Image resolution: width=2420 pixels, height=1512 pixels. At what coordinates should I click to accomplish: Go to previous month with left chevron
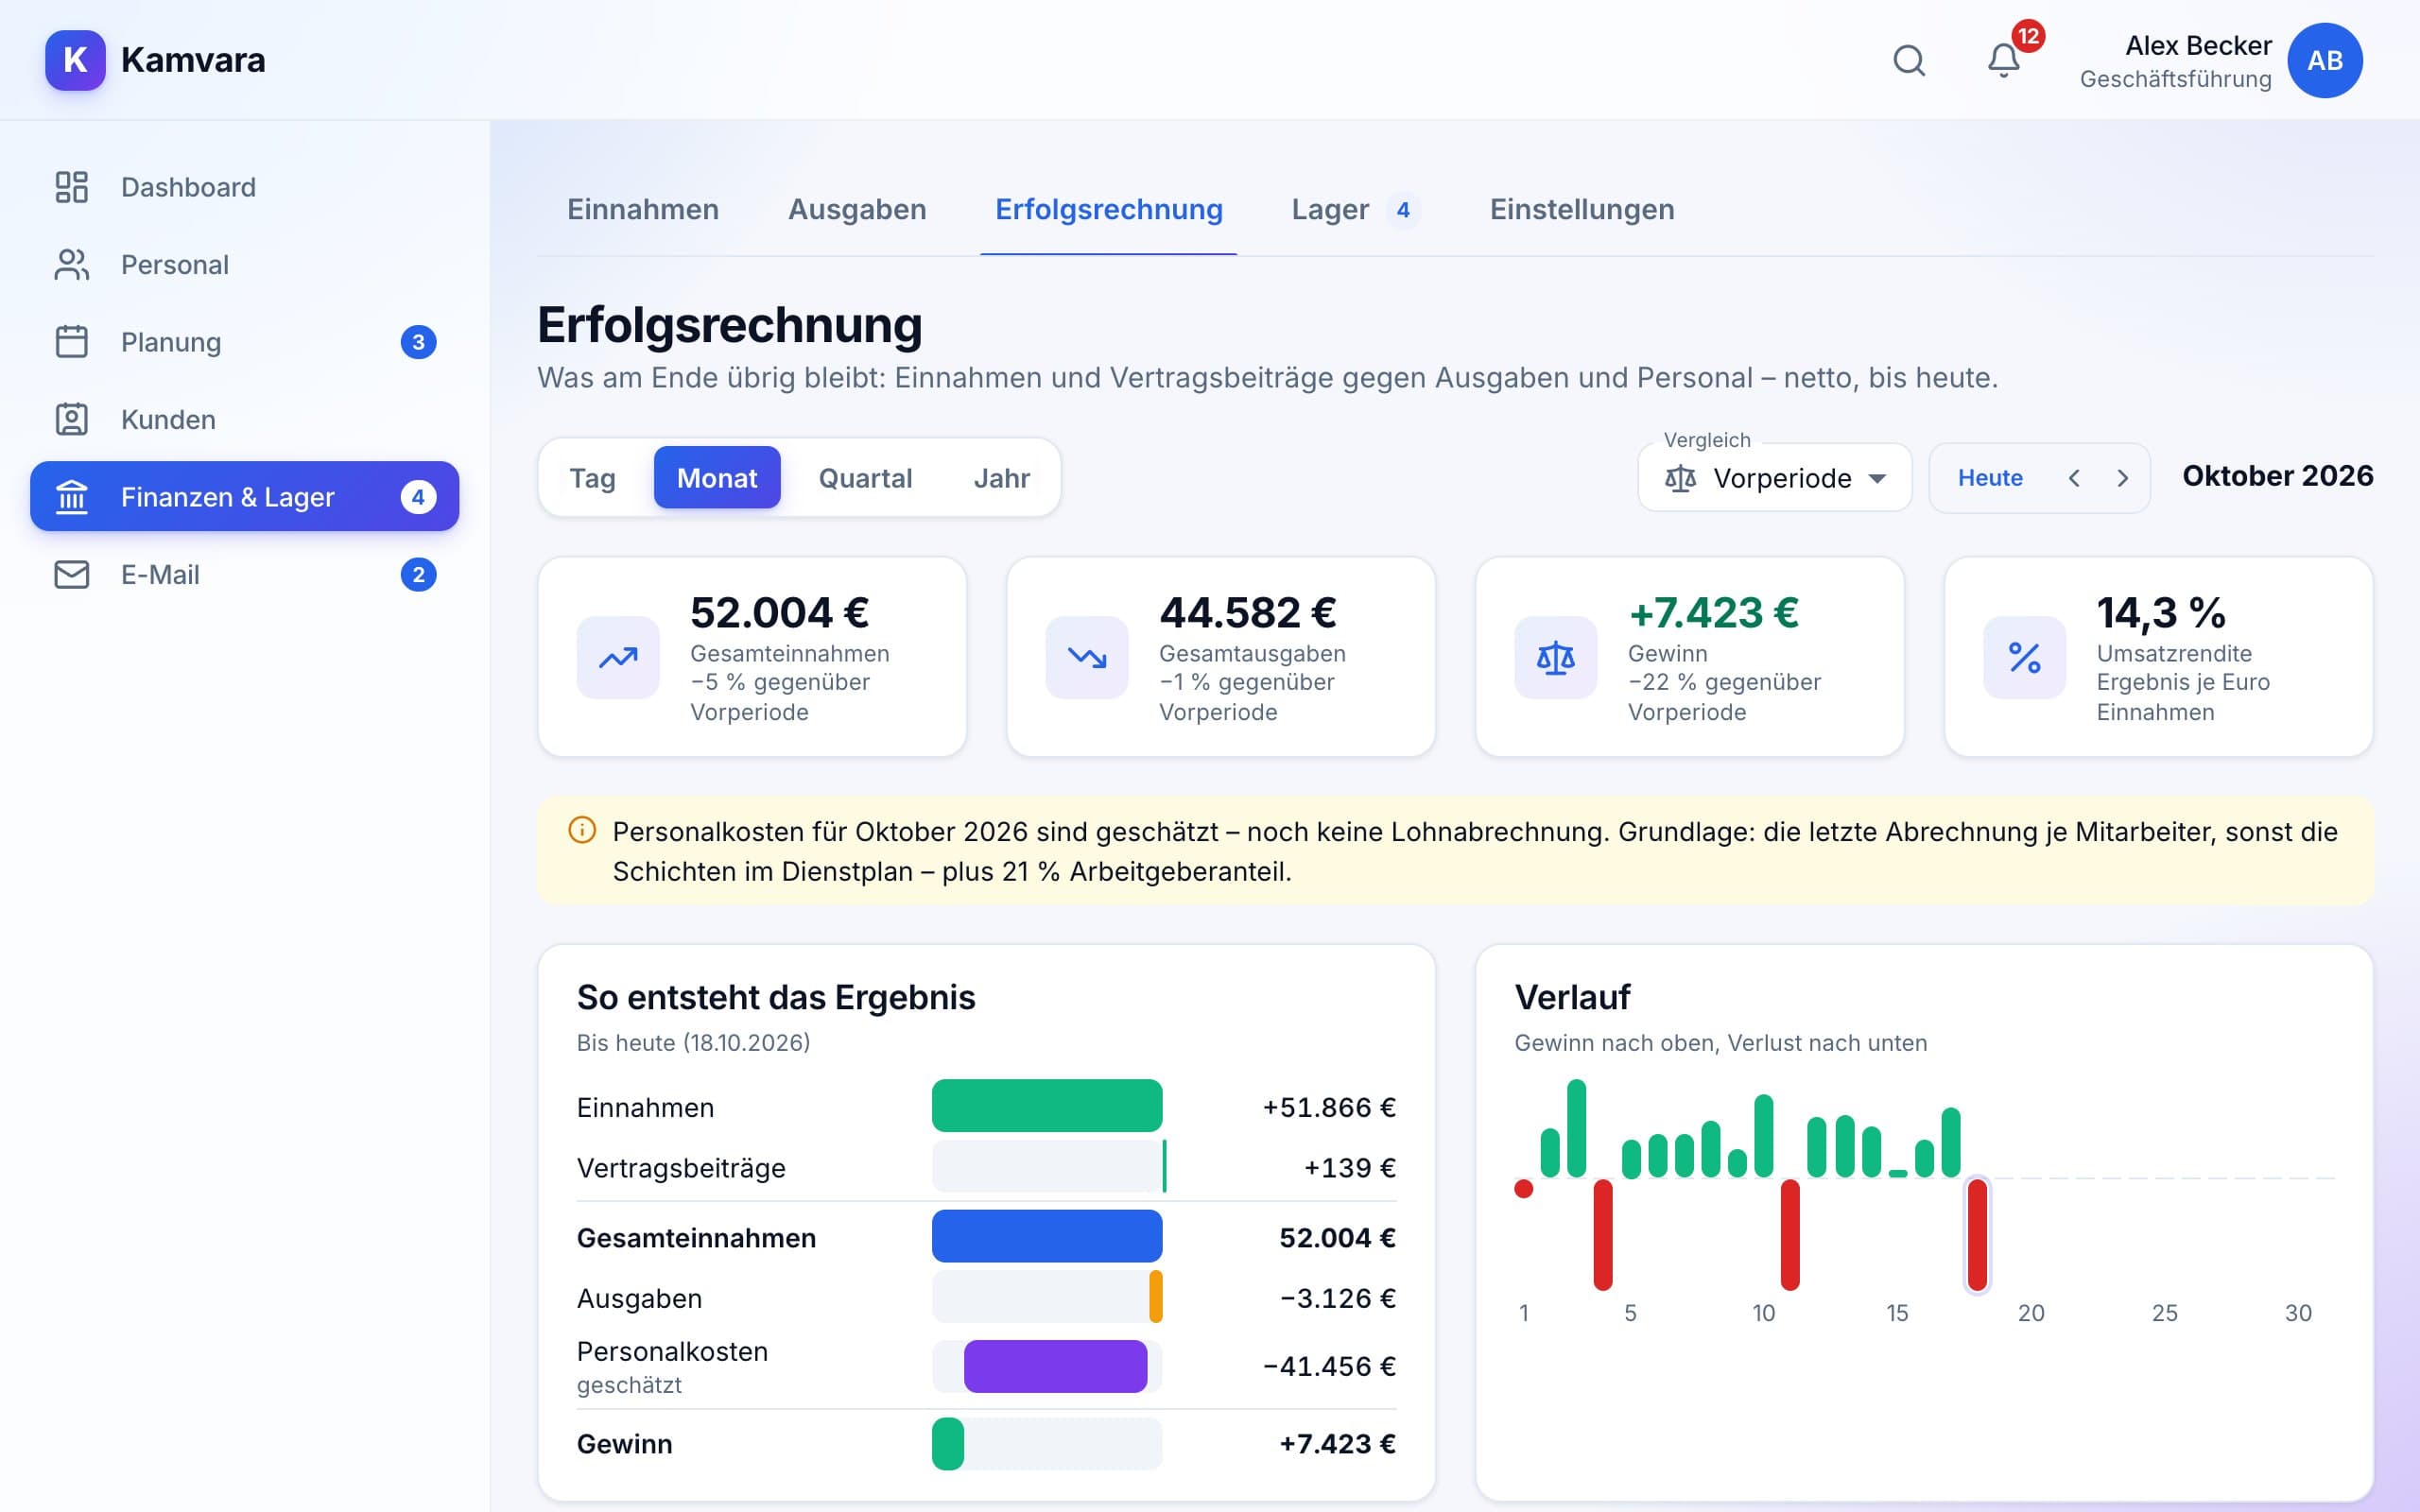tap(2074, 478)
